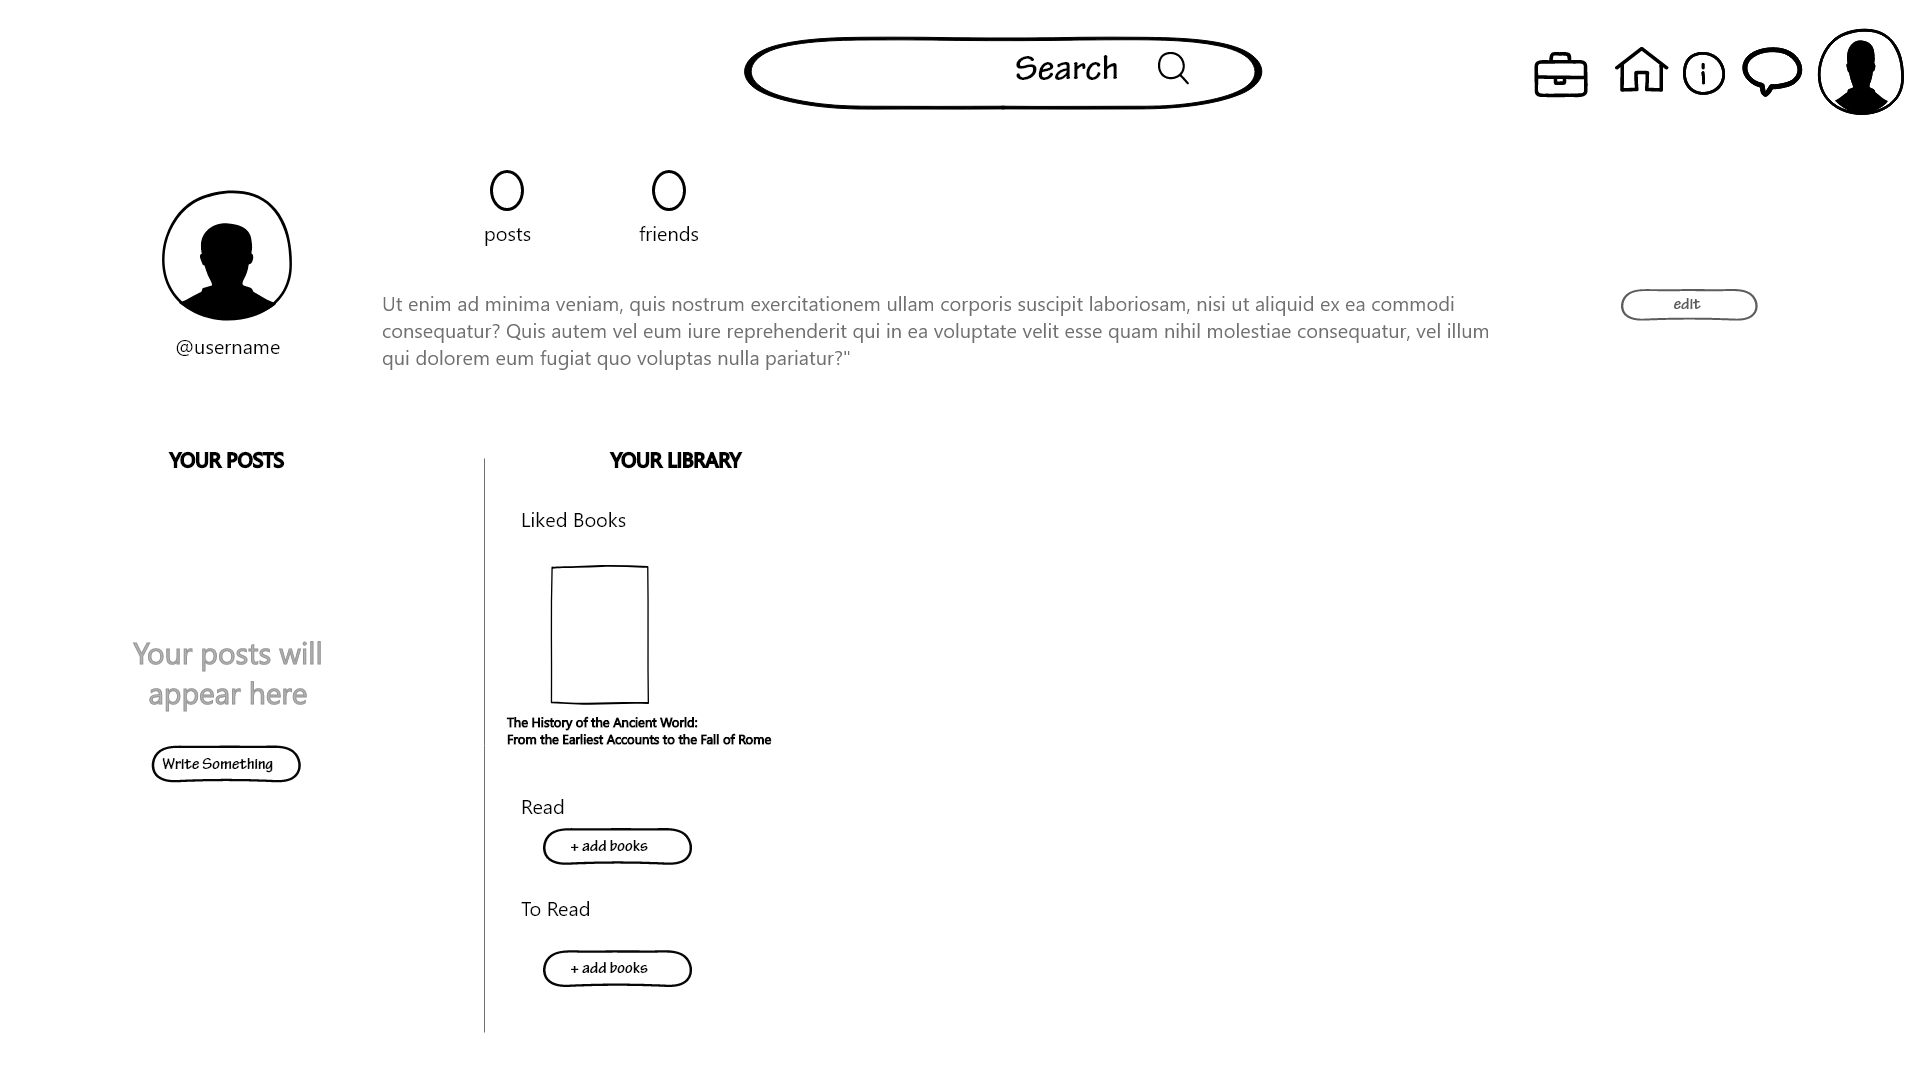The height and width of the screenshot is (1080, 1920).
Task: Click '+ add books' under Read section
Action: 616,845
